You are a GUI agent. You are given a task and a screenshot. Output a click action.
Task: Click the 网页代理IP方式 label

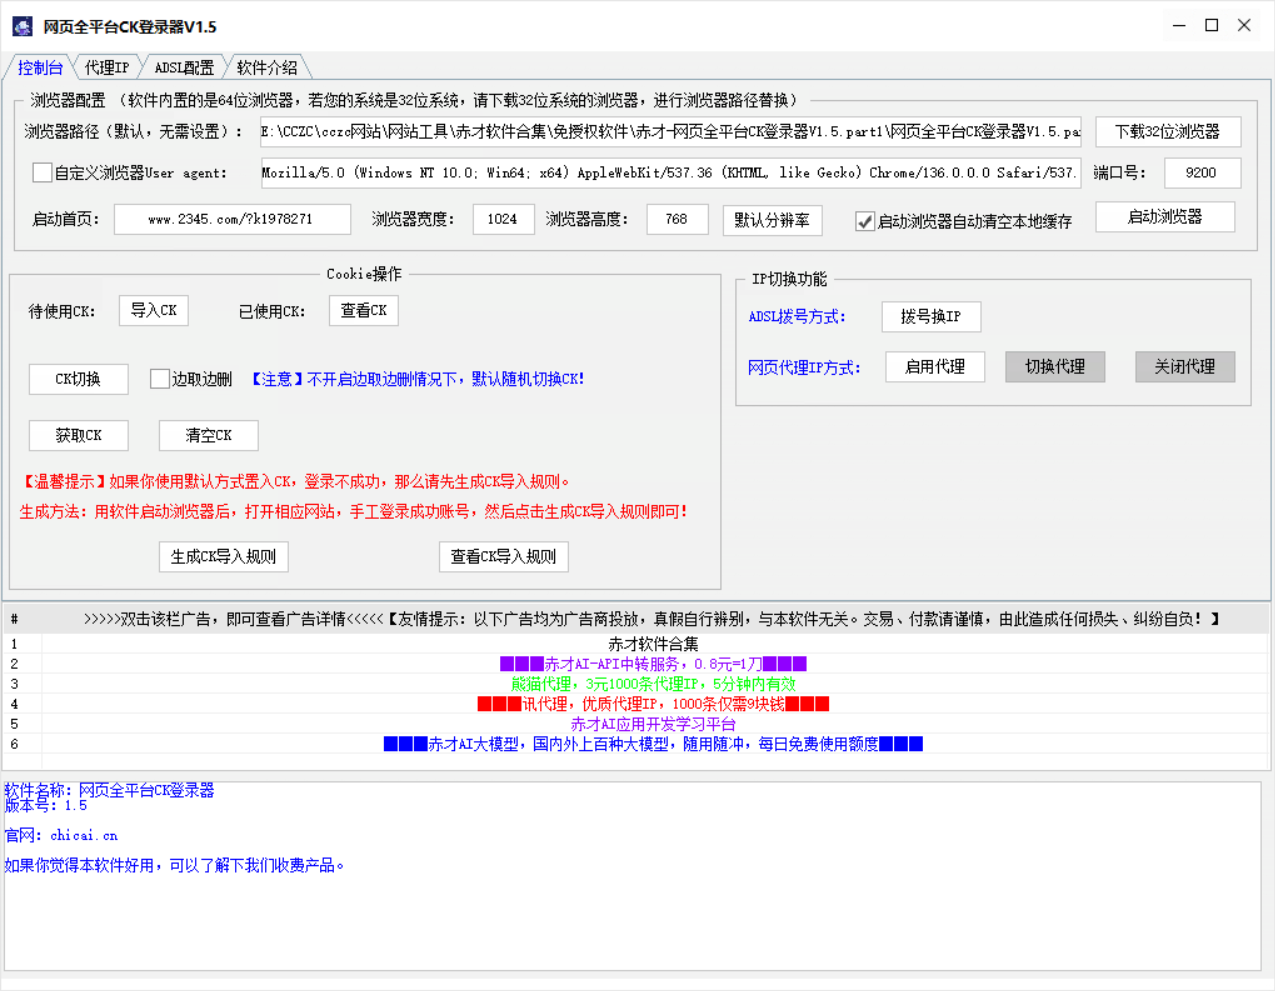tap(804, 368)
